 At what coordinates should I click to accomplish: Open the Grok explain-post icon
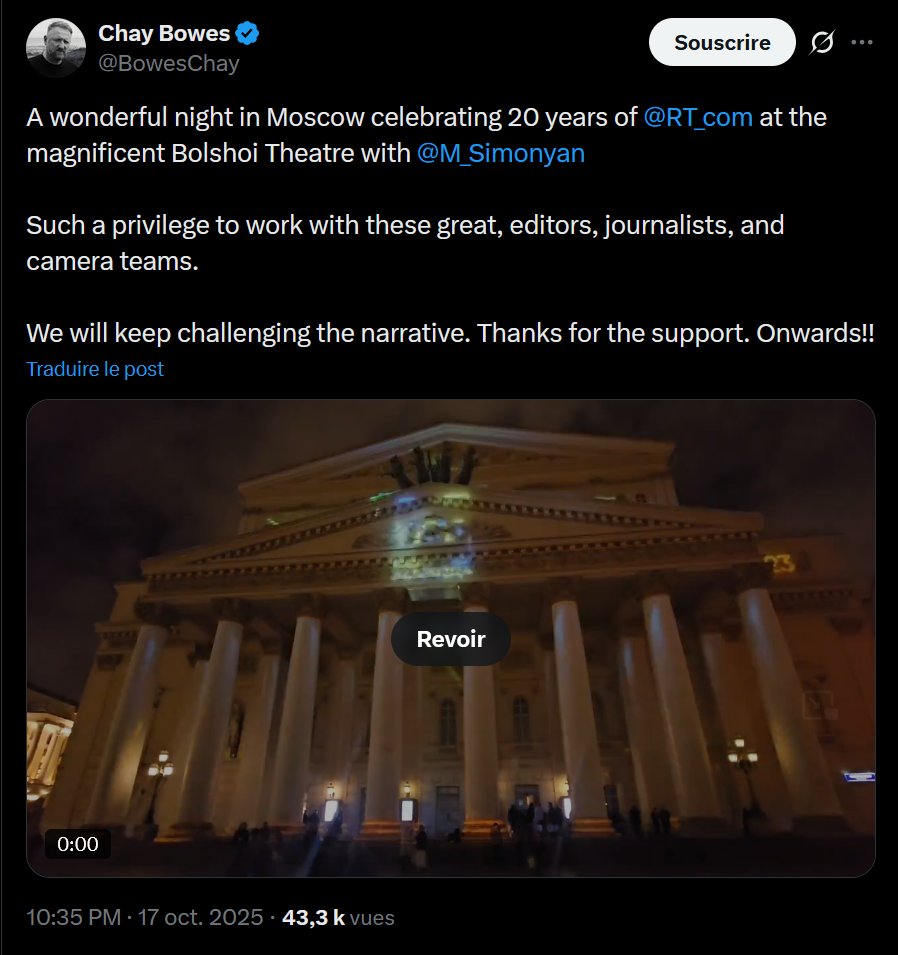tap(822, 42)
